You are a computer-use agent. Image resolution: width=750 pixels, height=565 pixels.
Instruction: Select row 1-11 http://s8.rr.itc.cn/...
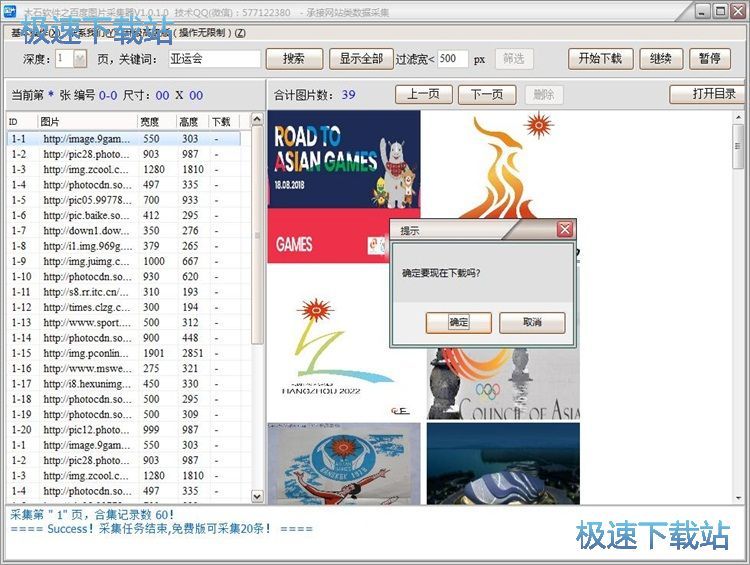pos(124,292)
